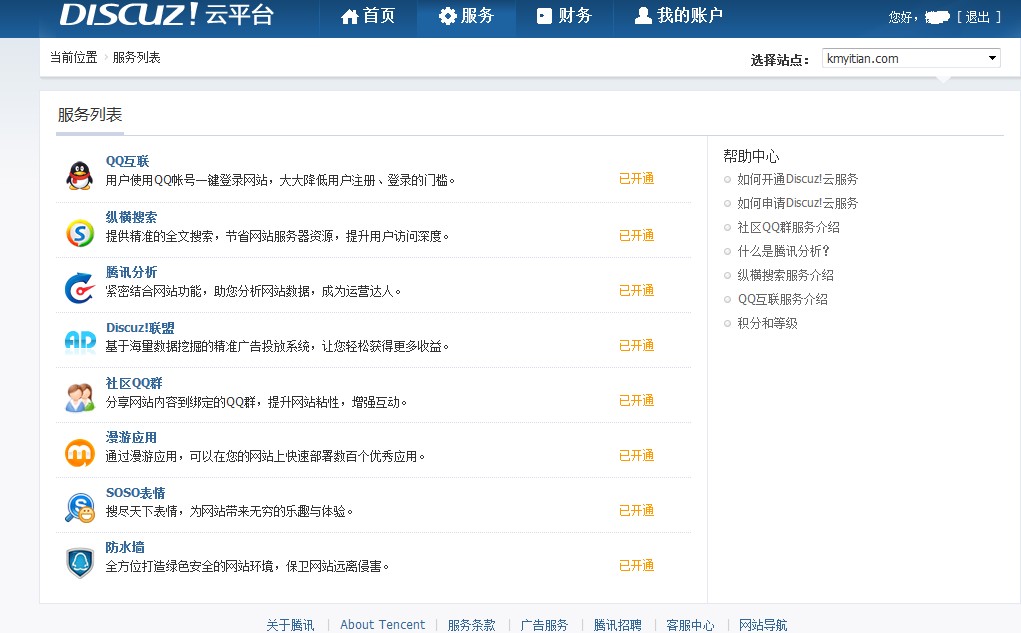Click 已开通 status for 漫游应用
This screenshot has height=633, width=1021.
point(636,455)
